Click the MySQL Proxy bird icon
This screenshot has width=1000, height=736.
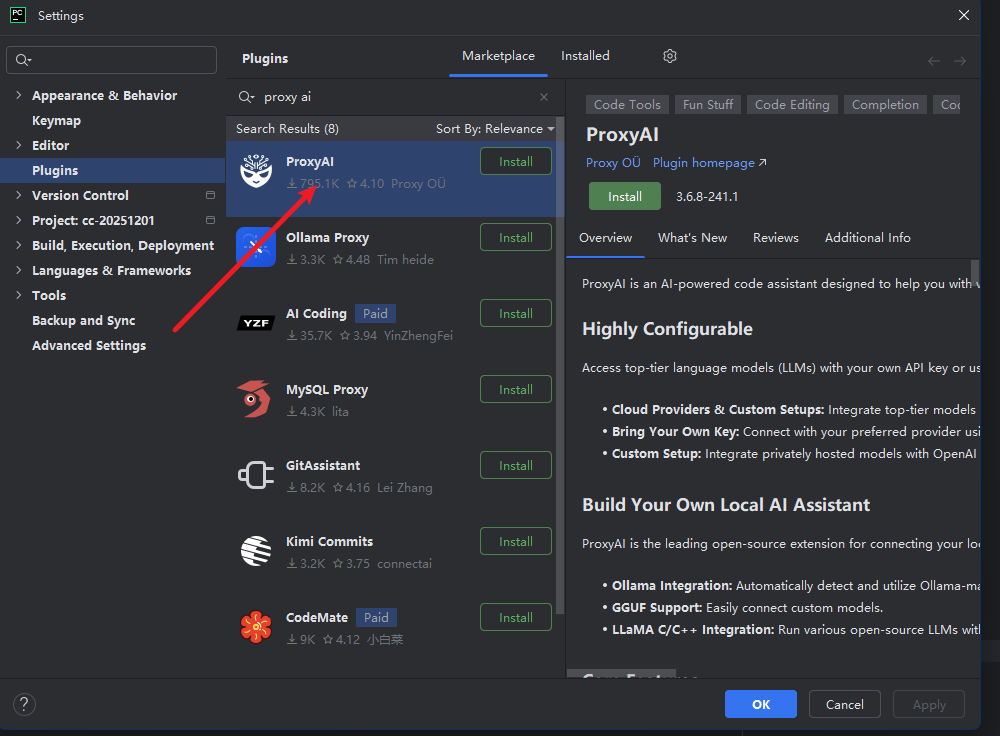pos(256,399)
